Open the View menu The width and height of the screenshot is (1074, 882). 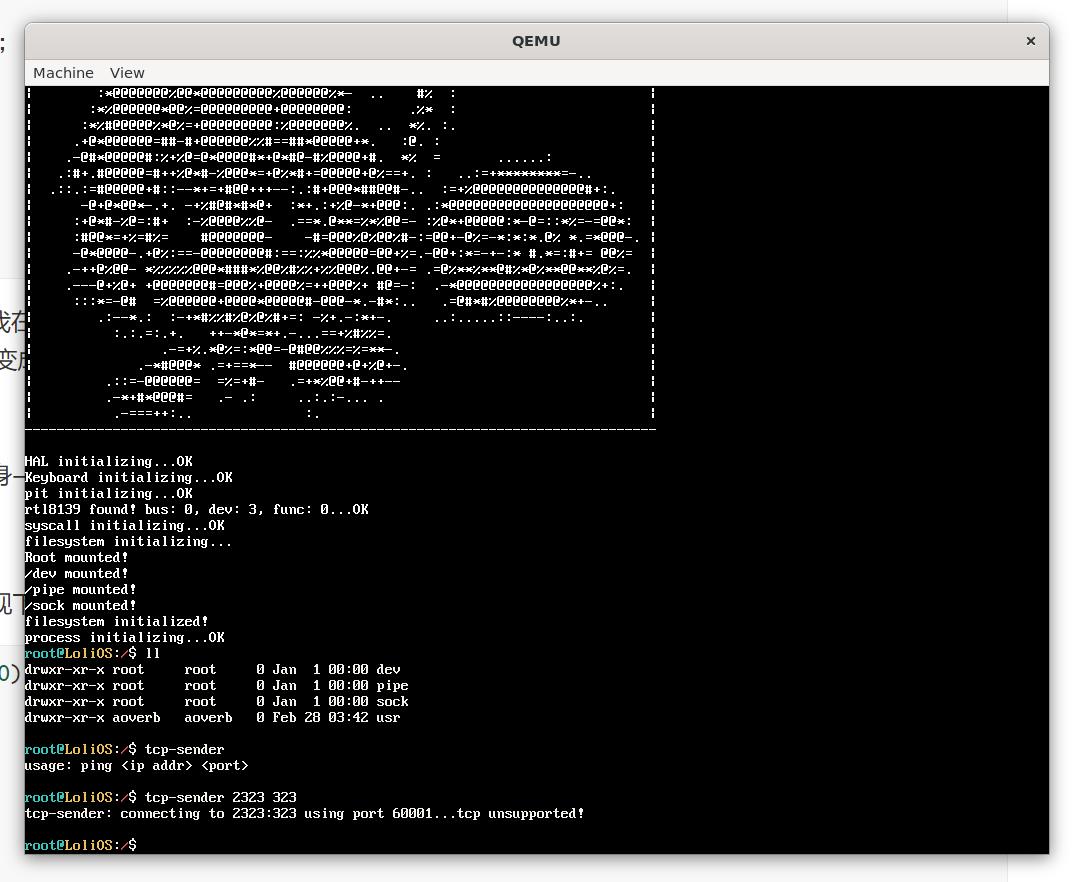(x=127, y=73)
